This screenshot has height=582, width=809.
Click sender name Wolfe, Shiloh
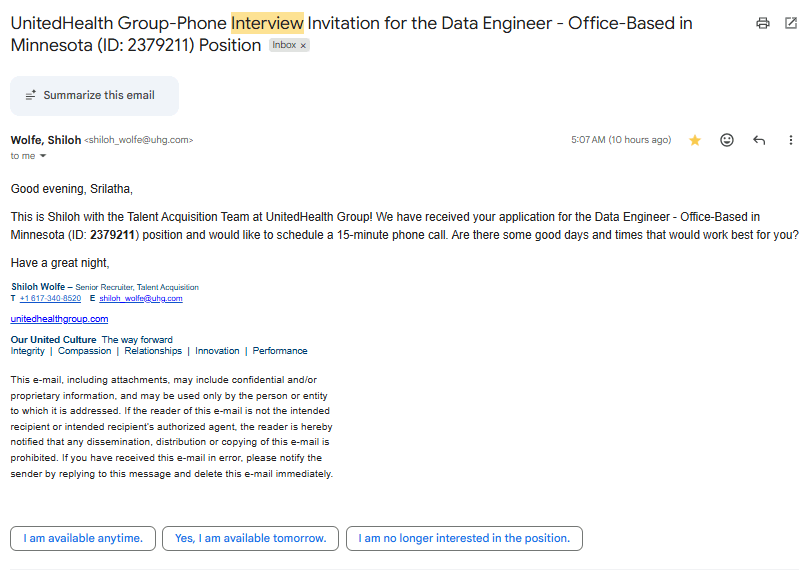(x=46, y=140)
